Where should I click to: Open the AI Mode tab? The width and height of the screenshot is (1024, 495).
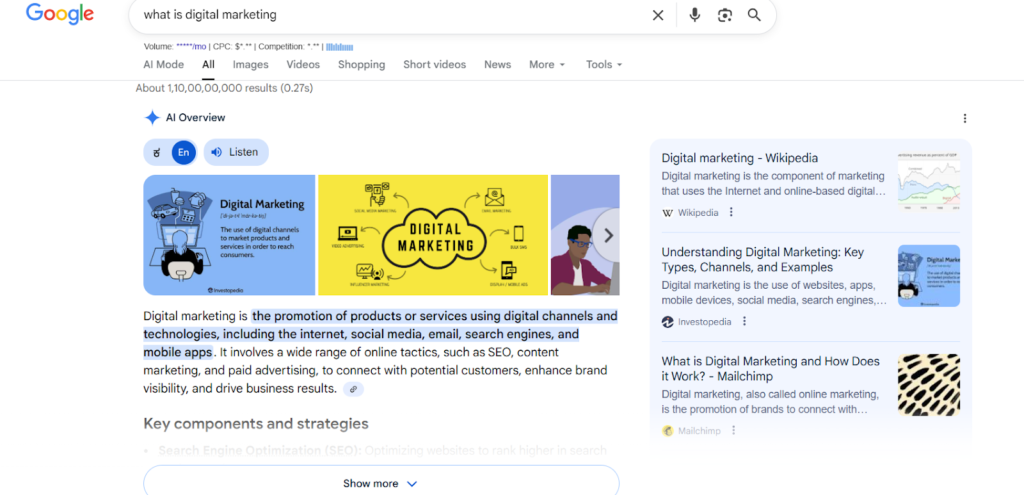click(x=163, y=65)
